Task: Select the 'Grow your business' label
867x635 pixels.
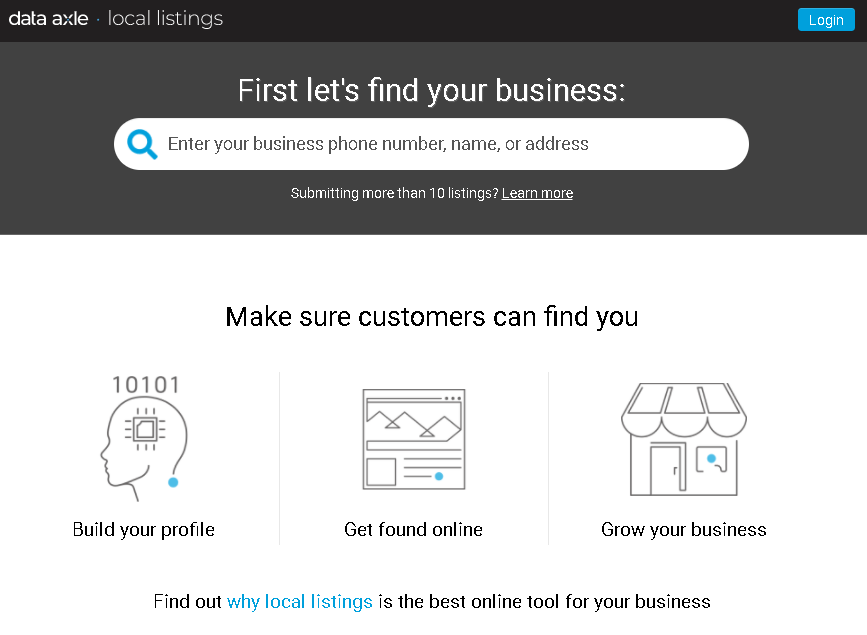Action: pos(684,529)
